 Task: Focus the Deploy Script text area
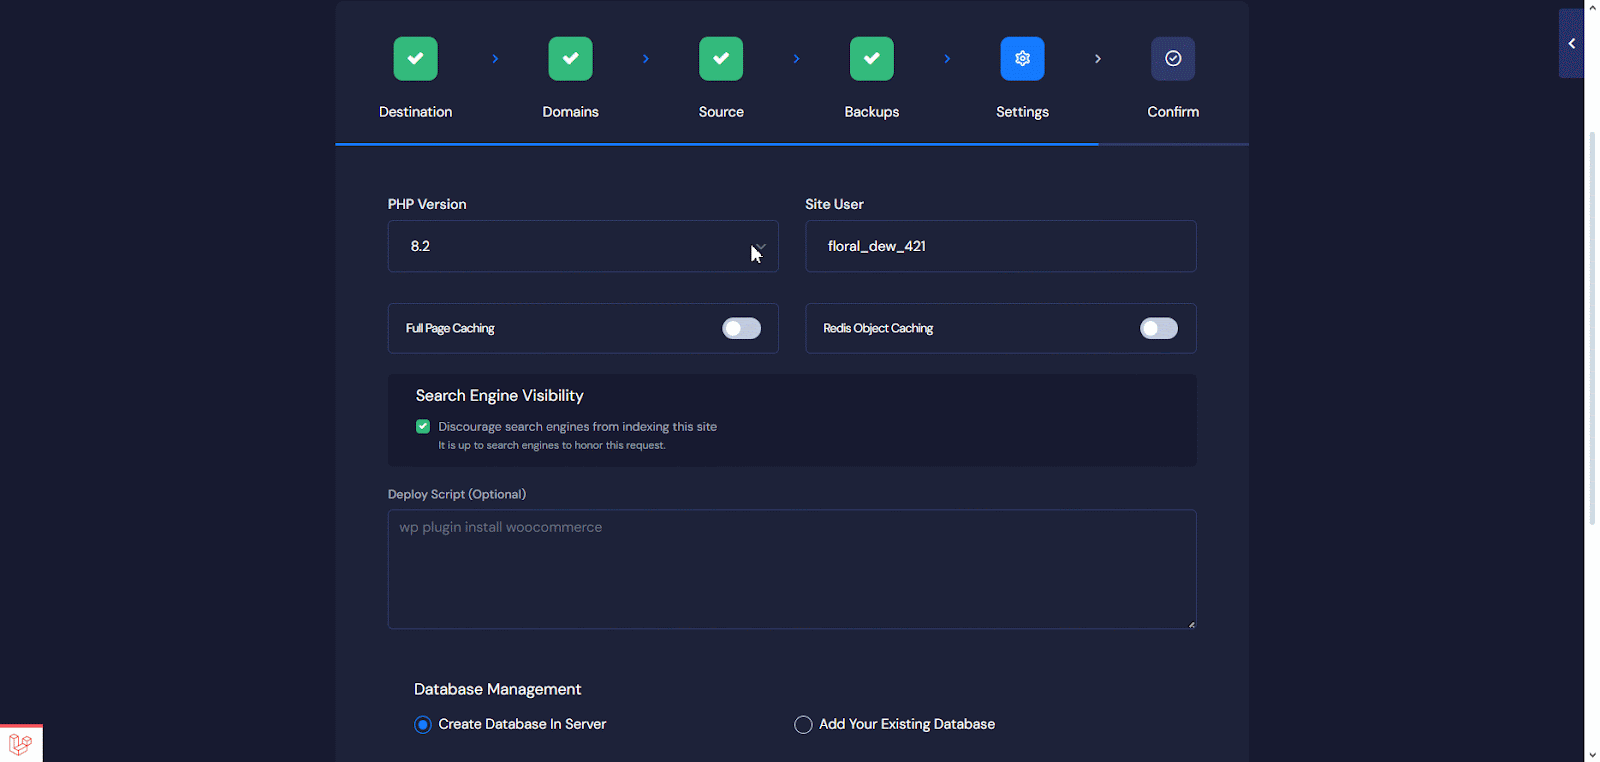pos(791,569)
